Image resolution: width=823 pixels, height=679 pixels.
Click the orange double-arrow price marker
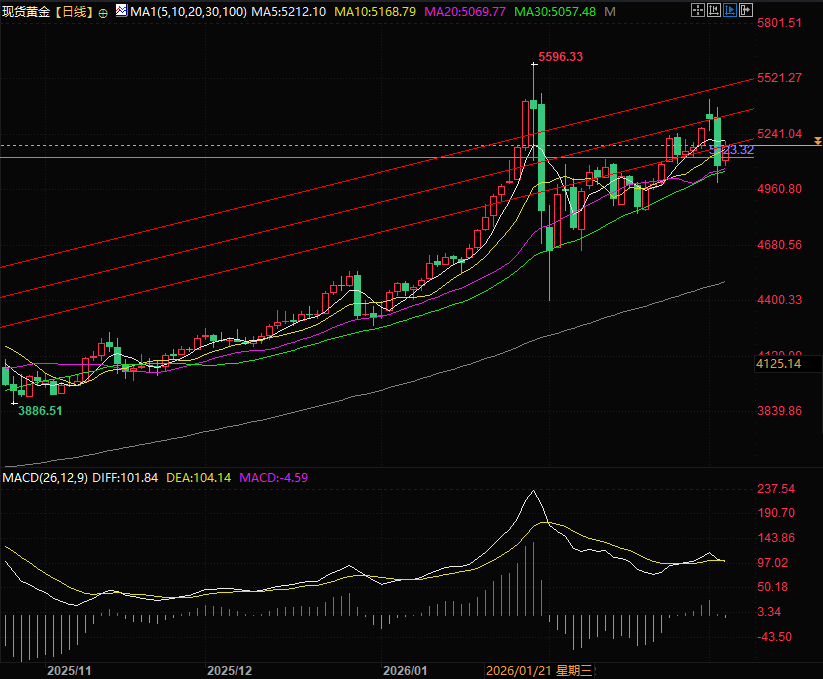(x=817, y=141)
